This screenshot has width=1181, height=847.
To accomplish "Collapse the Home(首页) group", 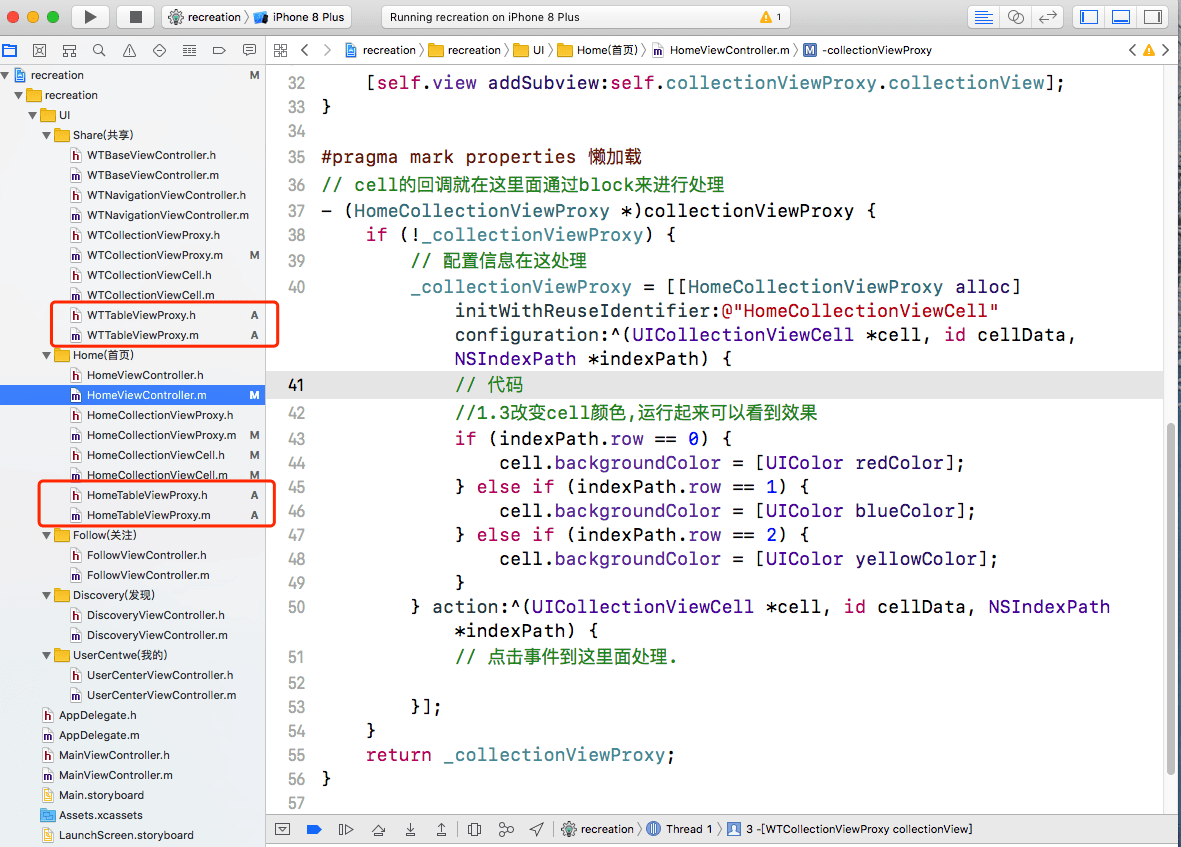I will (x=47, y=355).
